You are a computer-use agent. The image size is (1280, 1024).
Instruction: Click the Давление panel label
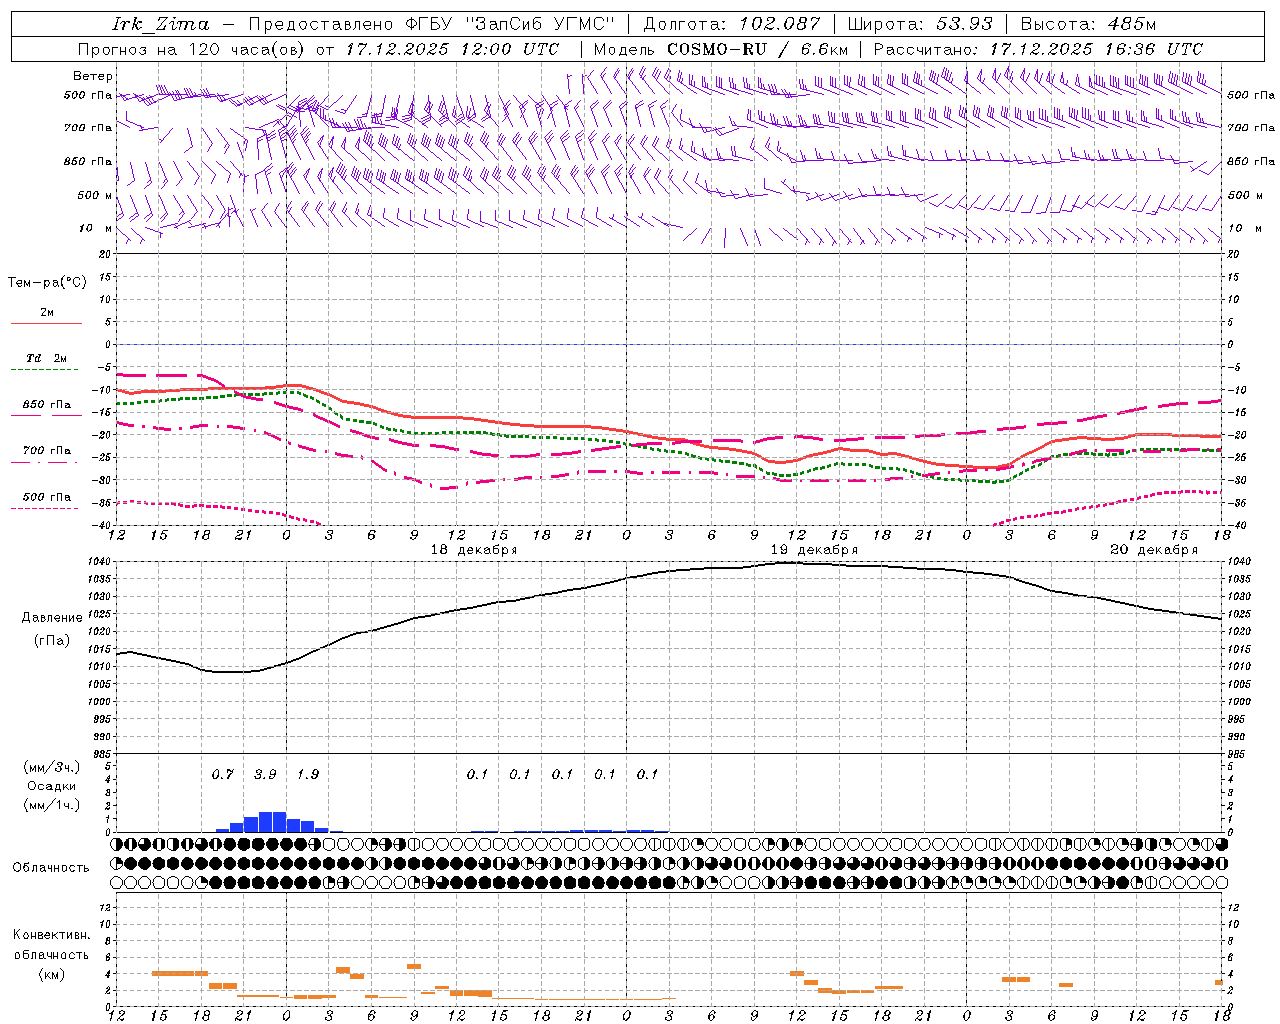[52, 618]
